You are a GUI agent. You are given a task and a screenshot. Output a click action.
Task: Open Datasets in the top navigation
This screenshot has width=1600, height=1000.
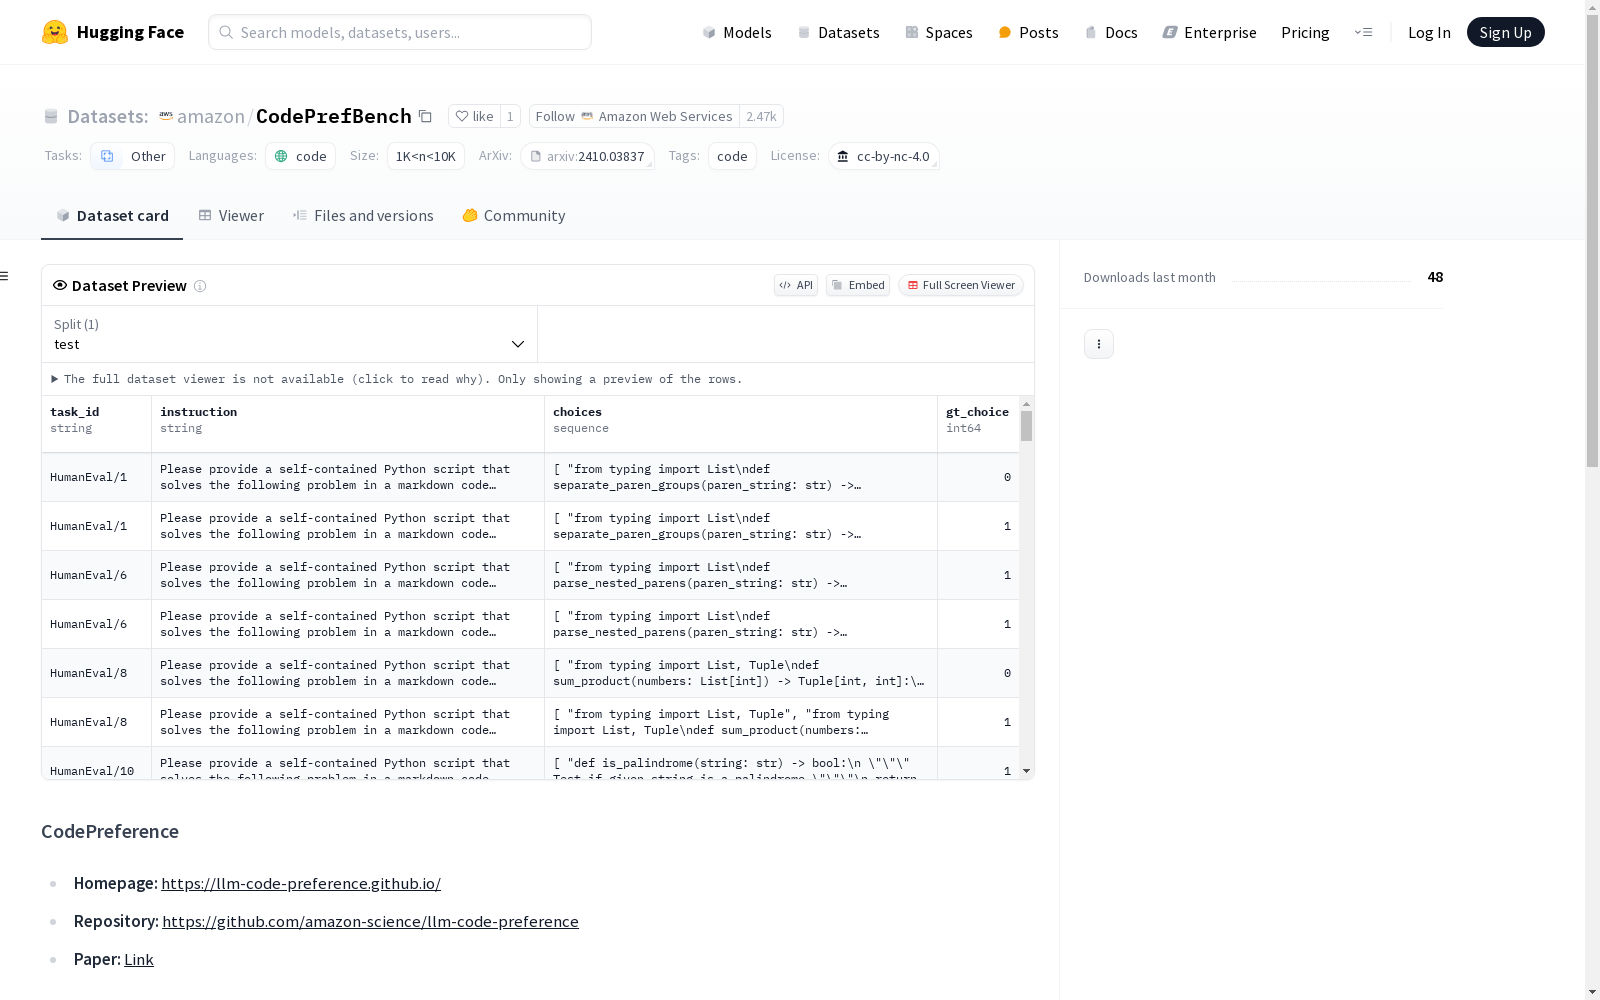(x=838, y=32)
